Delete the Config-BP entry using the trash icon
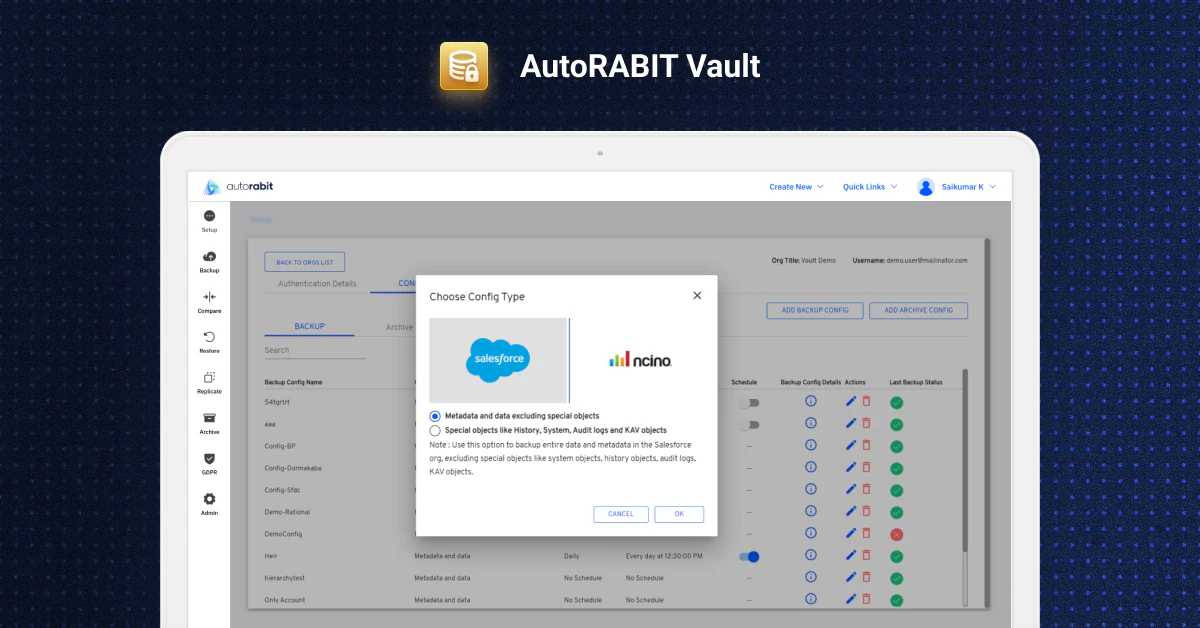 (865, 445)
